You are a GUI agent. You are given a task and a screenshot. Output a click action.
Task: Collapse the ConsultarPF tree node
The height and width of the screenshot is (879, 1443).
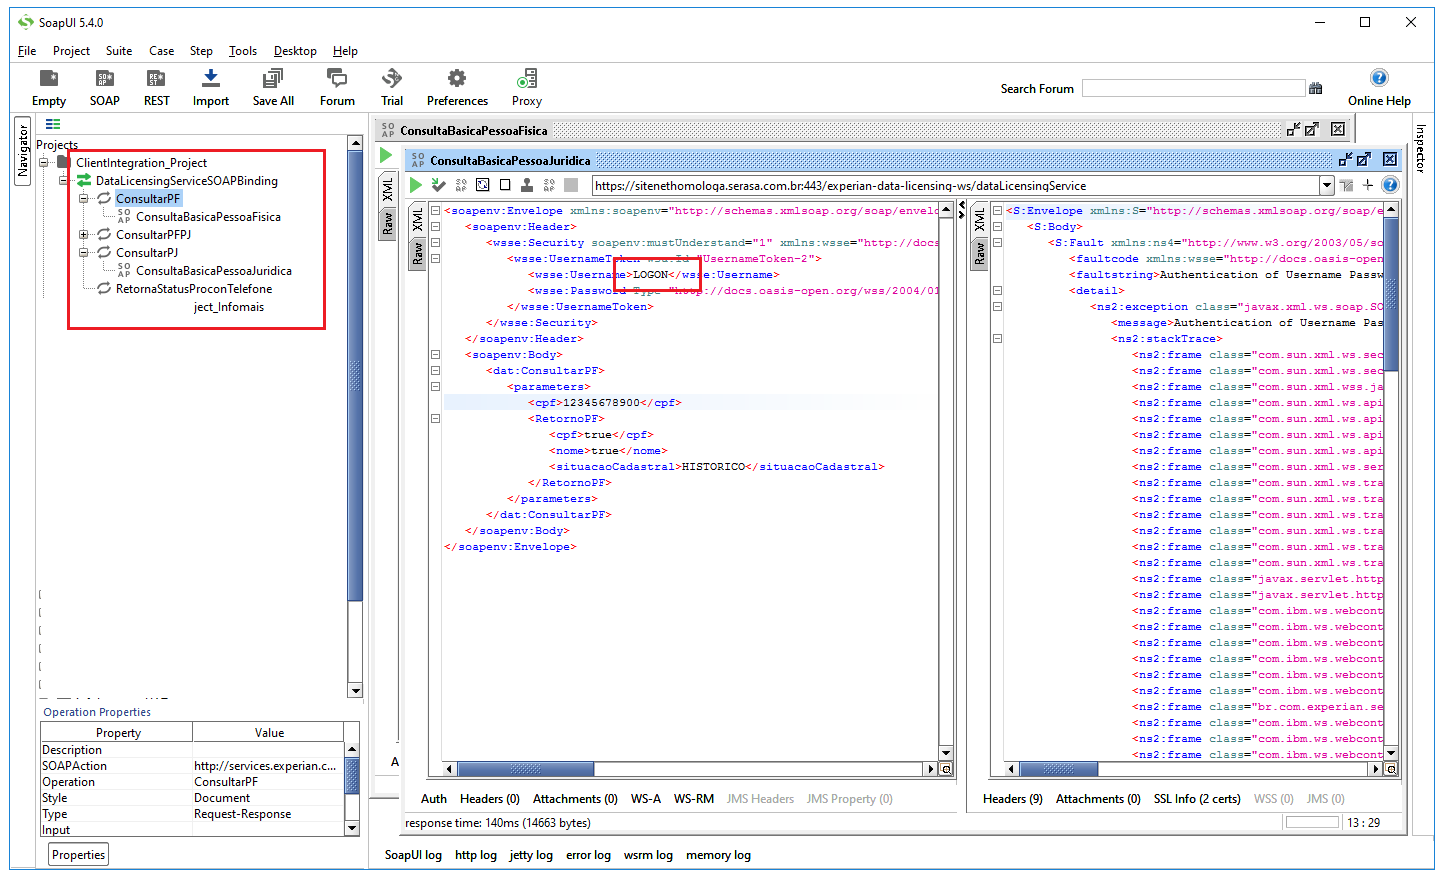click(x=84, y=198)
